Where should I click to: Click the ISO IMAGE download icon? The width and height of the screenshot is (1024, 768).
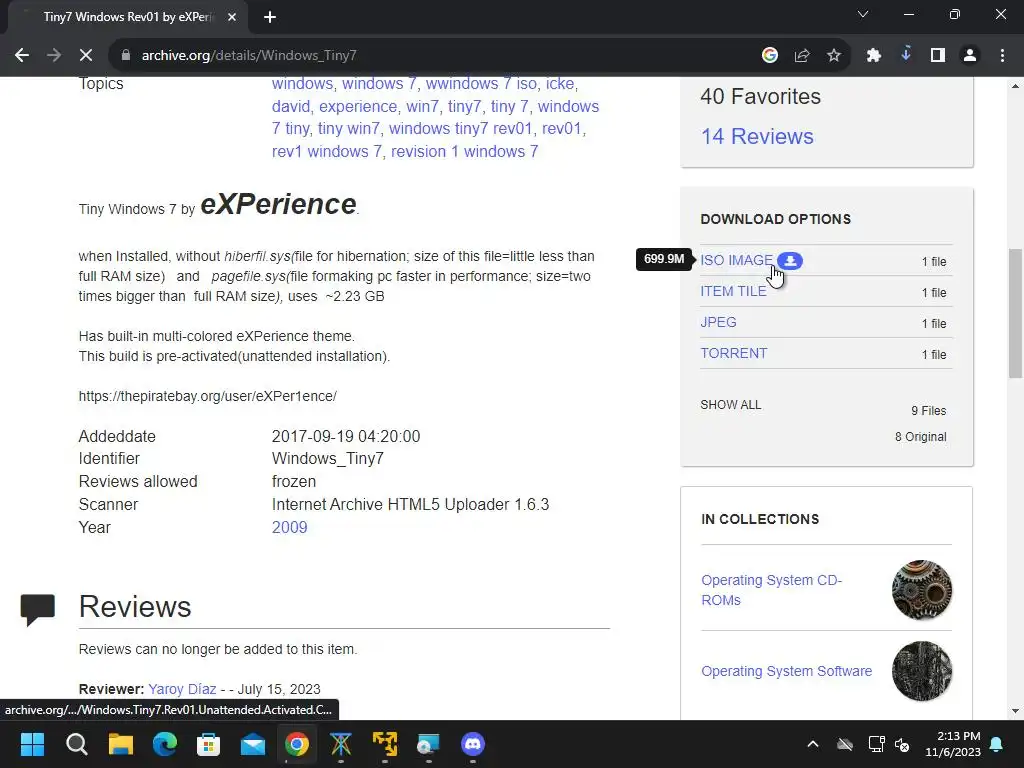tap(790, 261)
